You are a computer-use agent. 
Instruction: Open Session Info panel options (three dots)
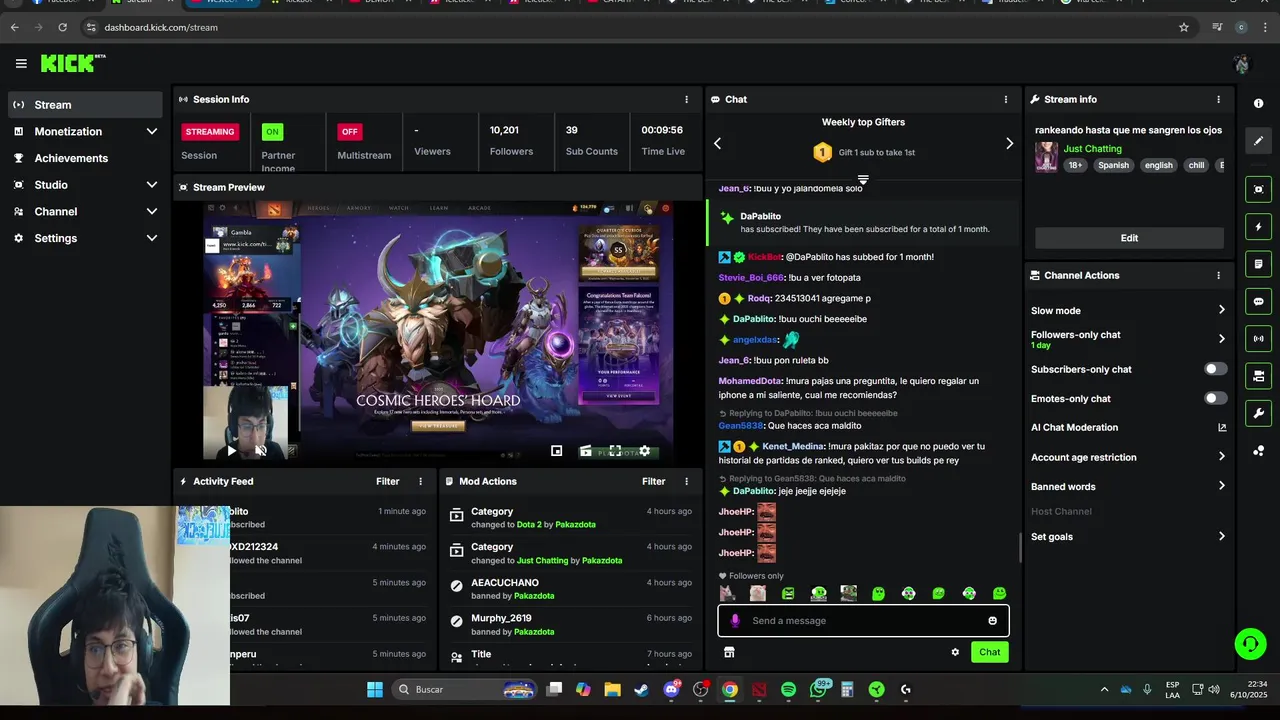click(x=686, y=99)
